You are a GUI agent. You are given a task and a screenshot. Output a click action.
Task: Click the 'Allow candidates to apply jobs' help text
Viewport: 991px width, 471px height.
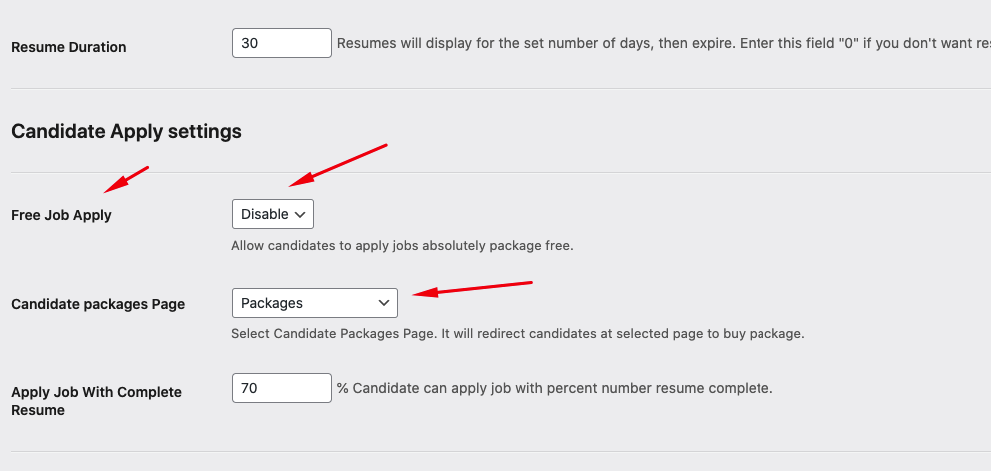(x=402, y=245)
